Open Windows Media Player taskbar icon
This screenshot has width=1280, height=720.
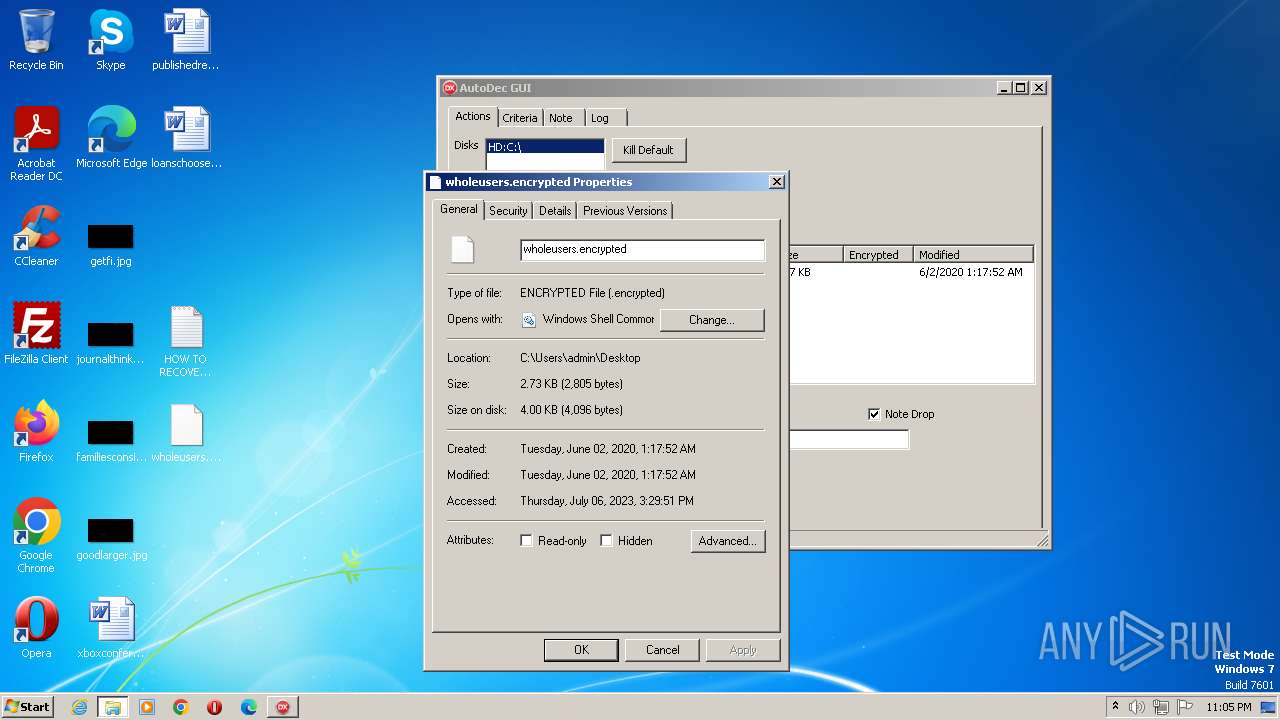click(x=146, y=707)
